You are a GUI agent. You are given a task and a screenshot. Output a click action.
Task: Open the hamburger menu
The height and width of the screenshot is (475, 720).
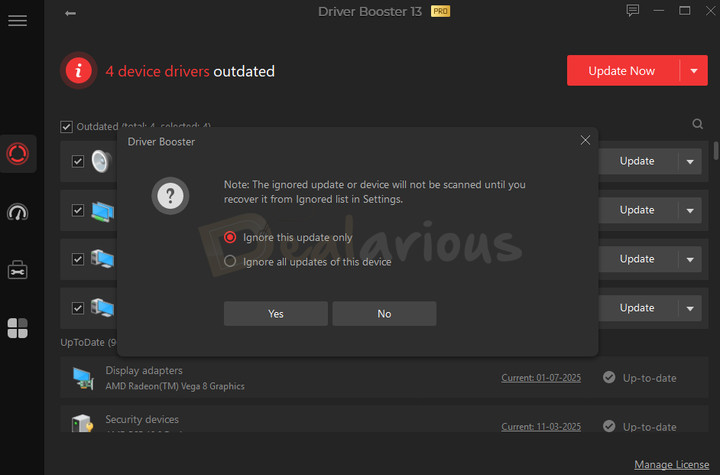click(17, 21)
